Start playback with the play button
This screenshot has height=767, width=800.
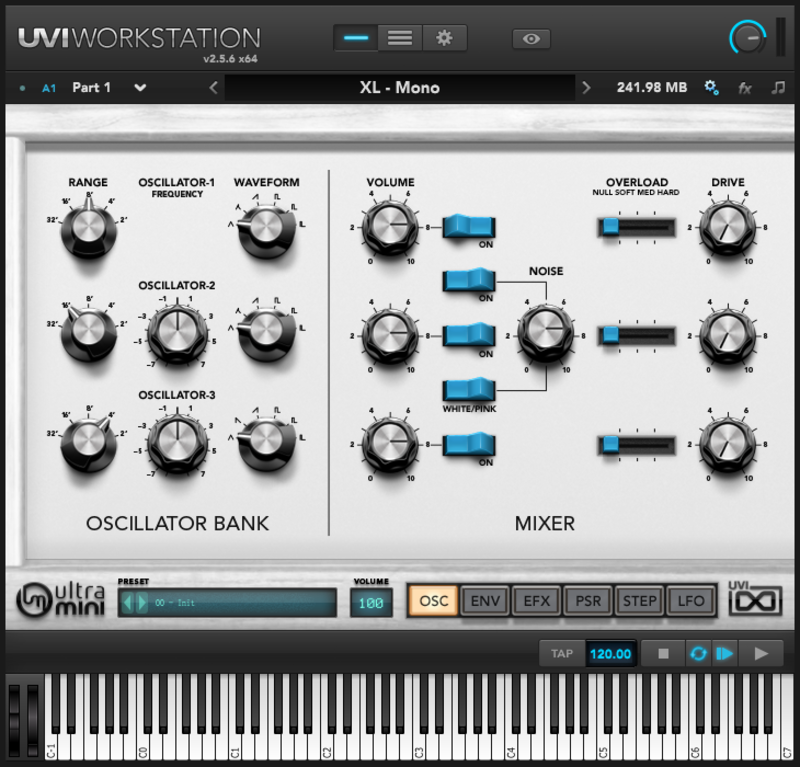point(761,654)
